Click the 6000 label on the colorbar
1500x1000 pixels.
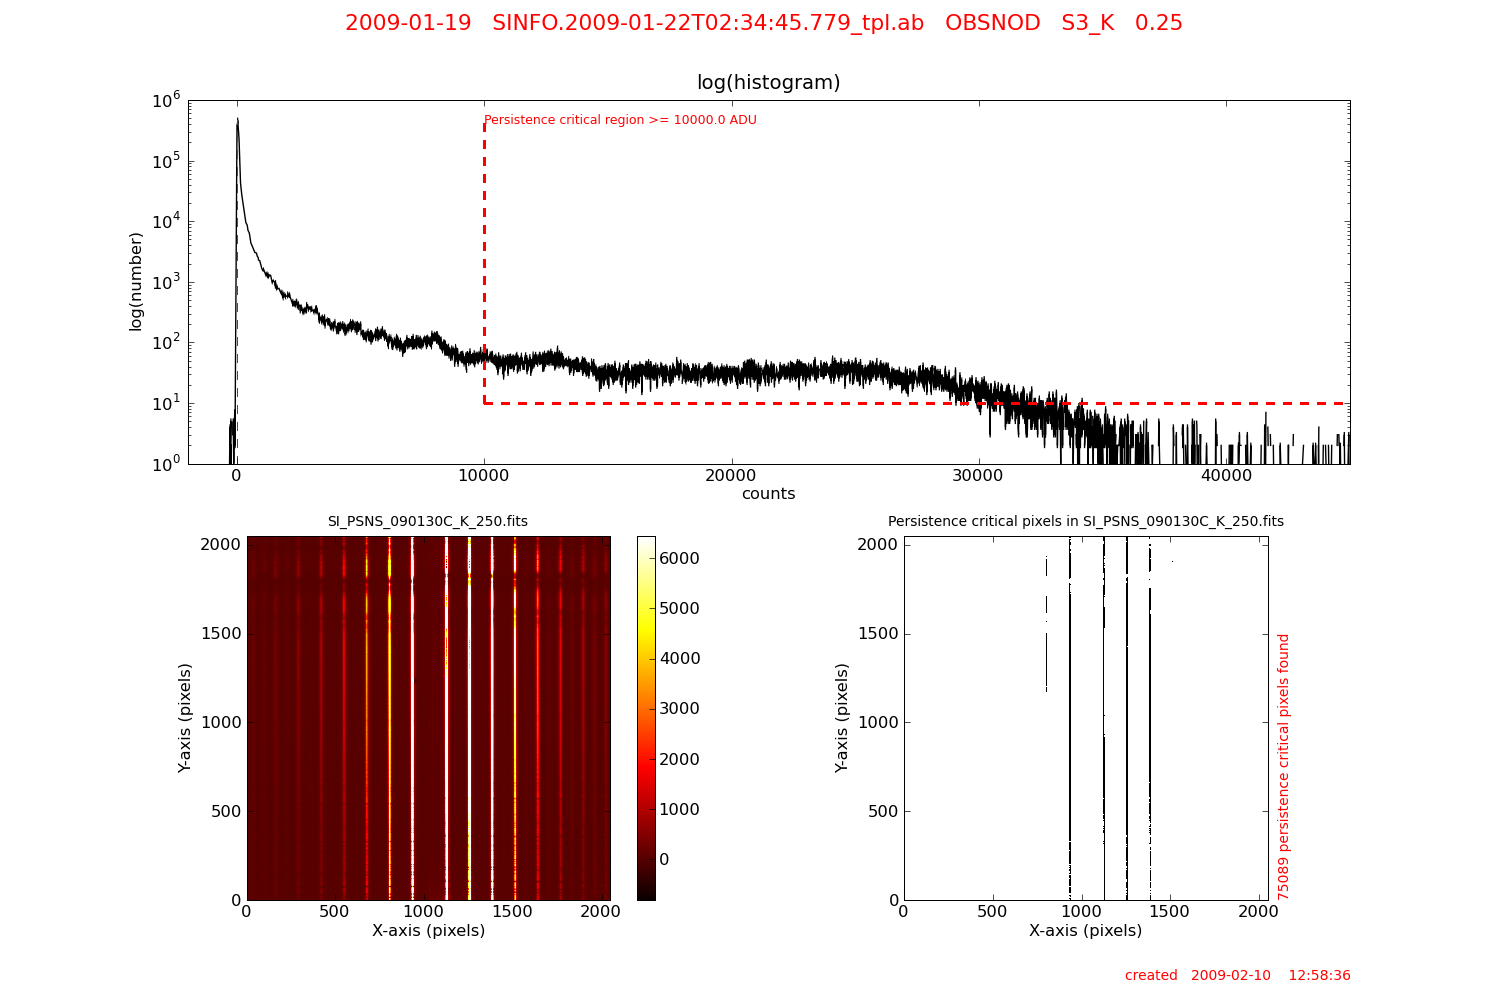tap(679, 558)
